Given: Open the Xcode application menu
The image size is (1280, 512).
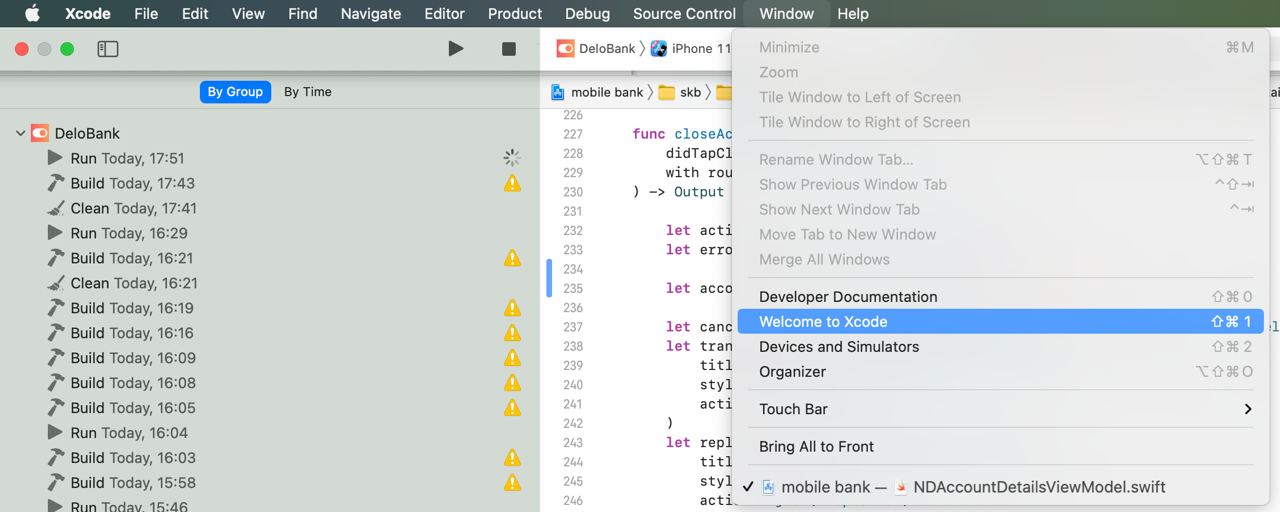Looking at the screenshot, I should tap(89, 13).
